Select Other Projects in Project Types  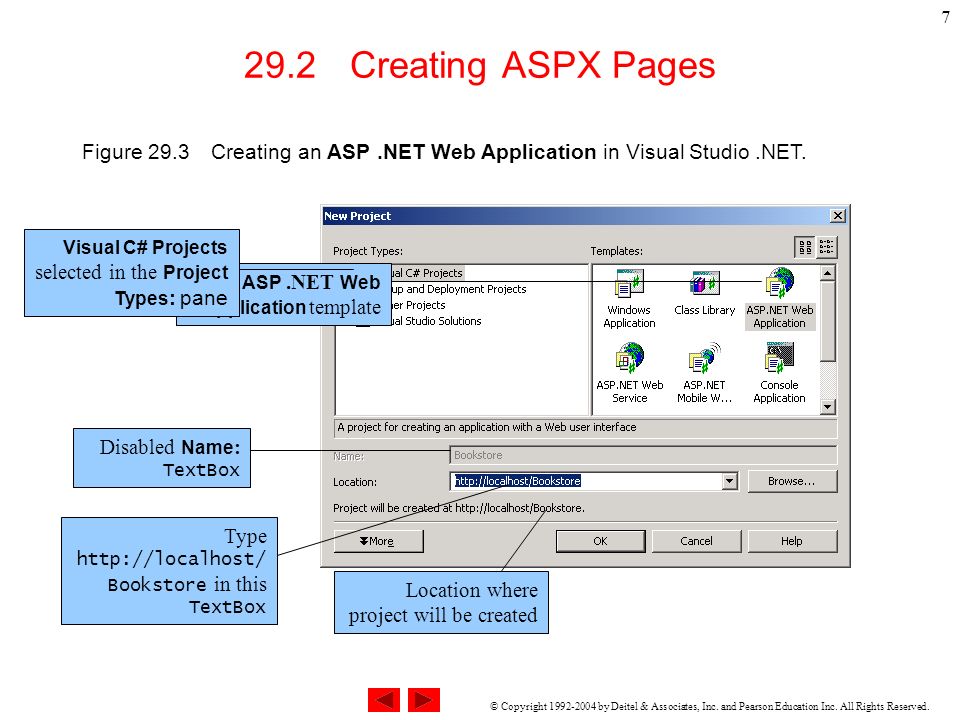tap(419, 305)
